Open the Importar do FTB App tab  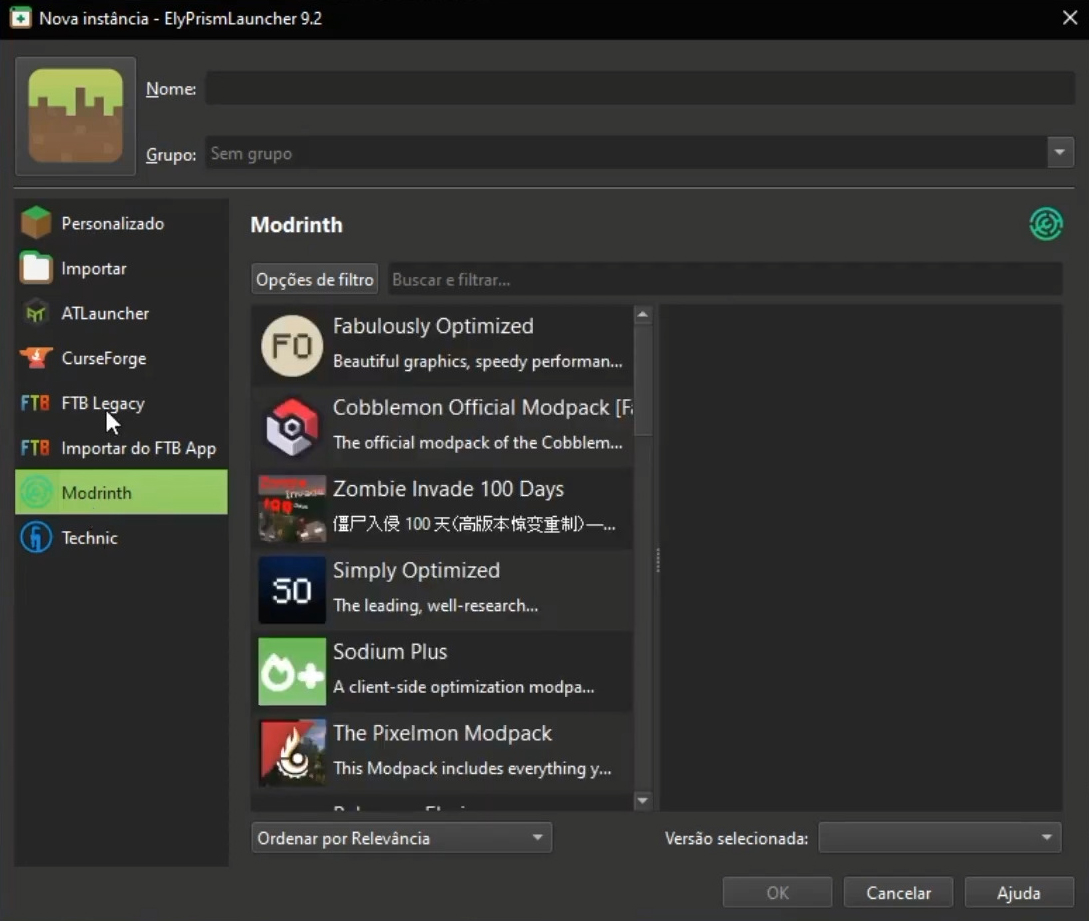pyautogui.click(x=122, y=448)
